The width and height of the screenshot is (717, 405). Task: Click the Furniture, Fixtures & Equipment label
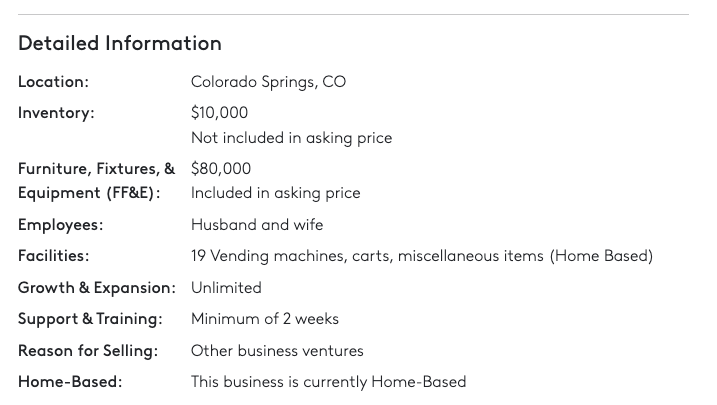coord(96,180)
